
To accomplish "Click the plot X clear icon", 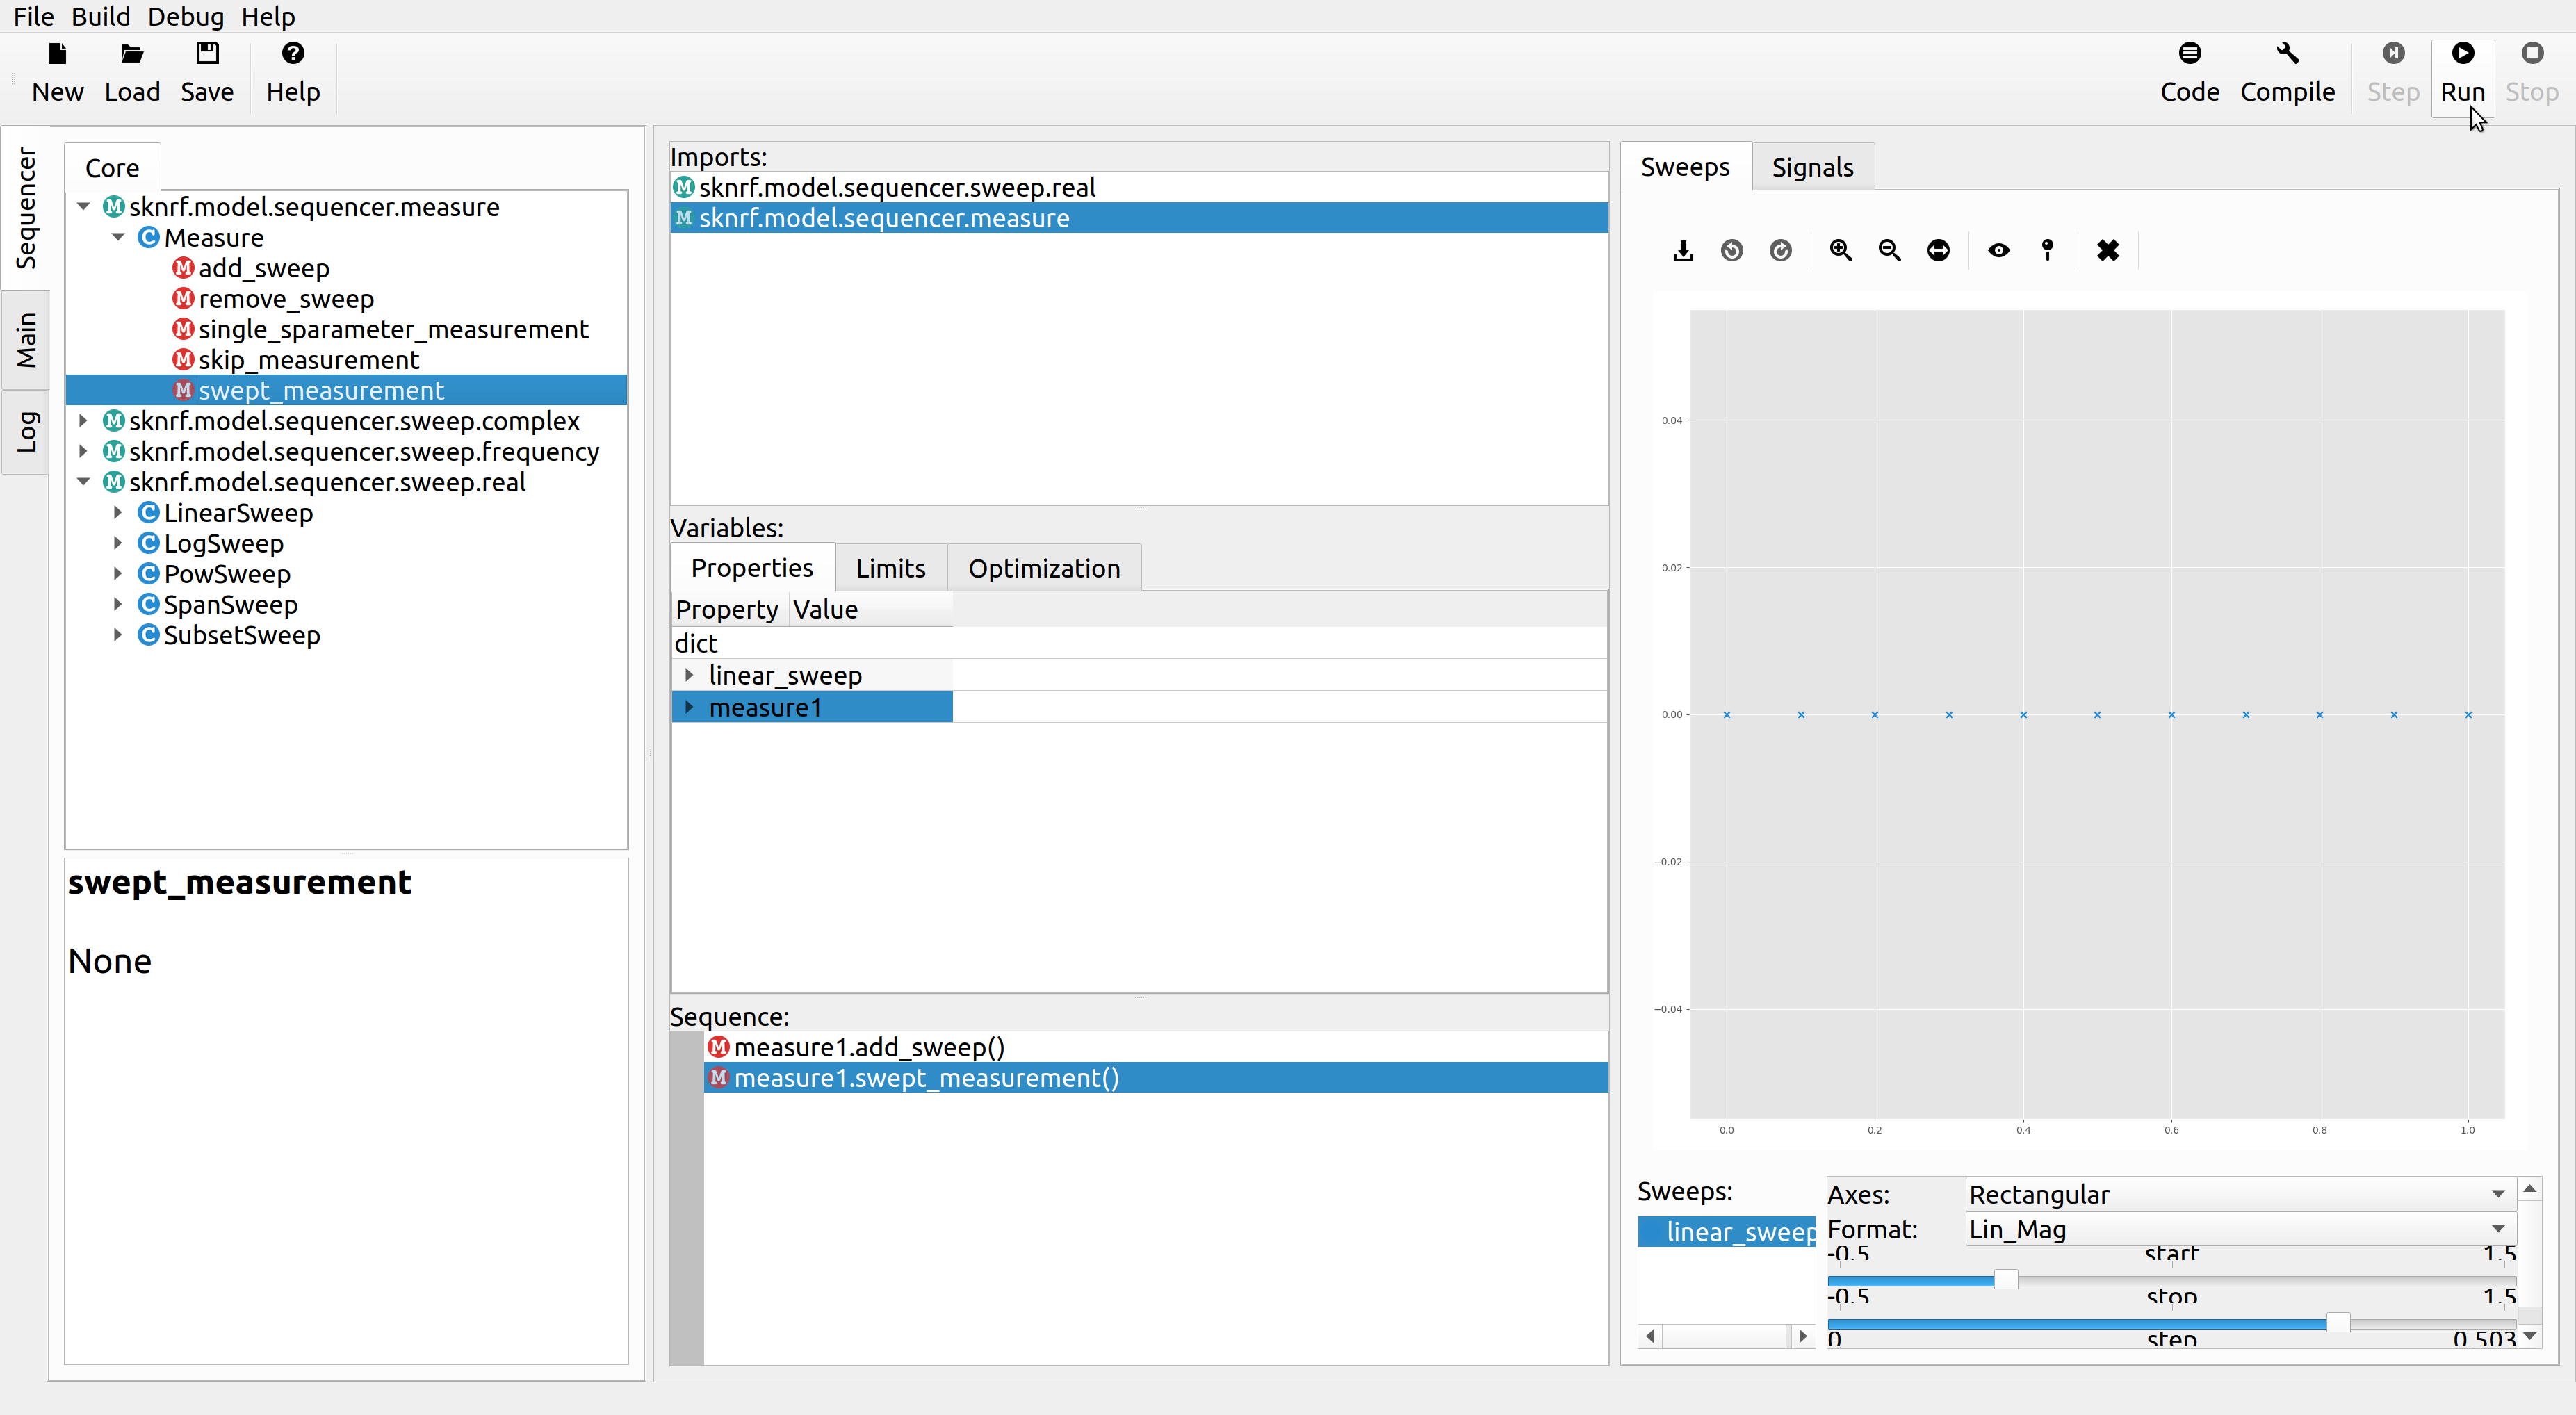I will (x=2107, y=251).
